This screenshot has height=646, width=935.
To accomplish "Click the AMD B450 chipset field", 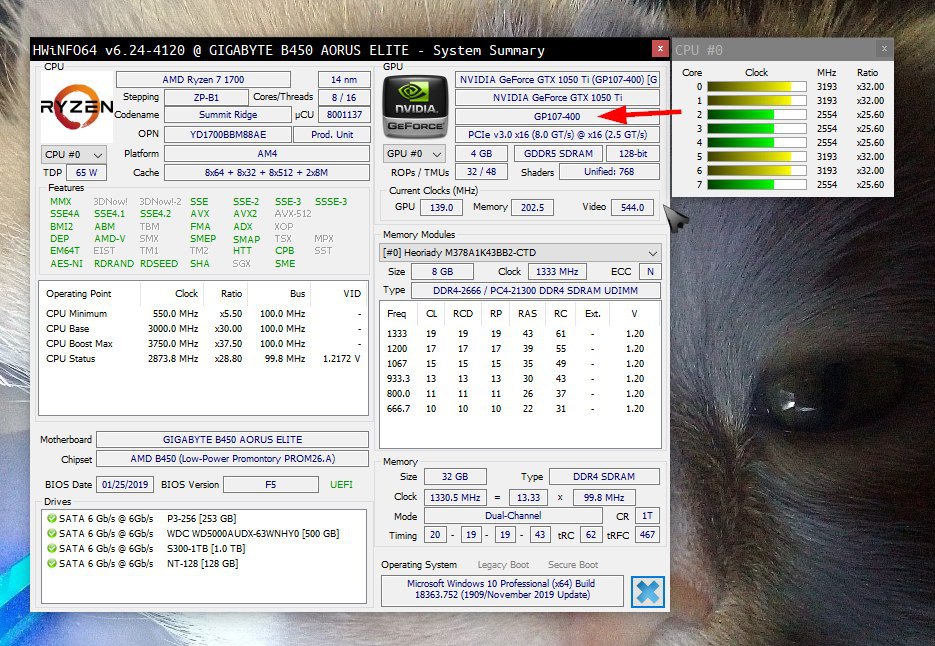I will pyautogui.click(x=233, y=459).
